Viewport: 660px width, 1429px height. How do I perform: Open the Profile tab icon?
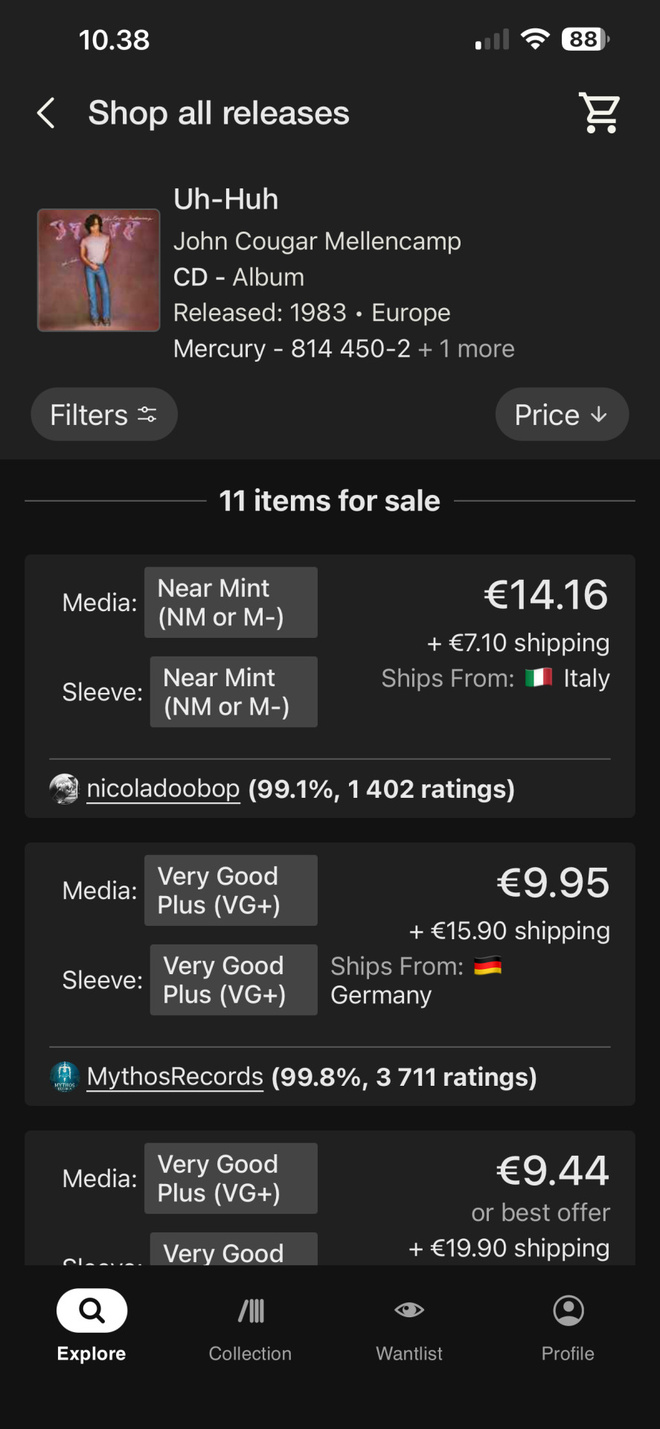(x=568, y=1310)
